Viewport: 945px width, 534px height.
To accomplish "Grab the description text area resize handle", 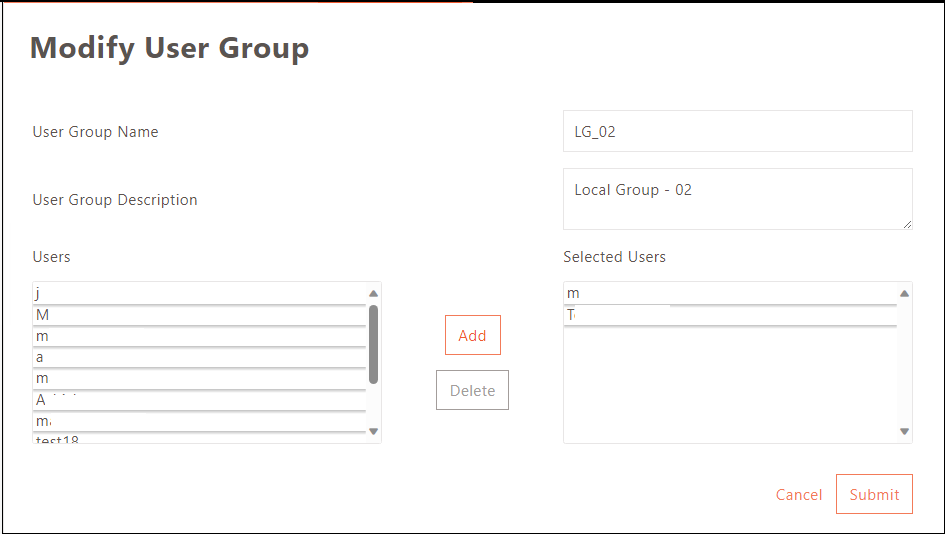I will [907, 224].
